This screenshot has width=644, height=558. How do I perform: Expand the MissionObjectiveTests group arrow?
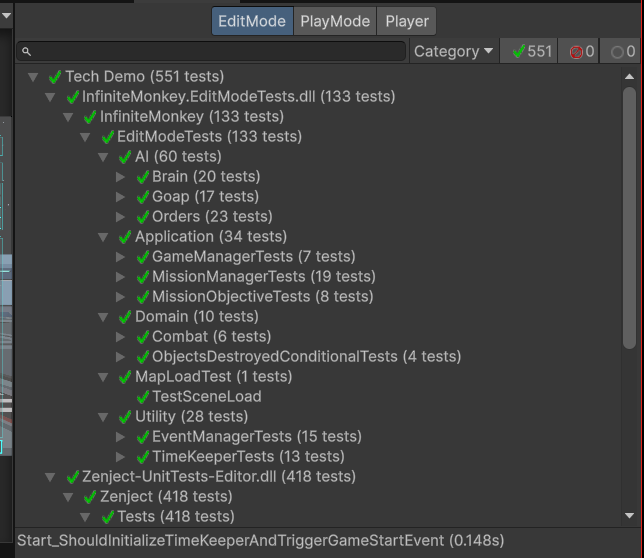[x=120, y=297]
